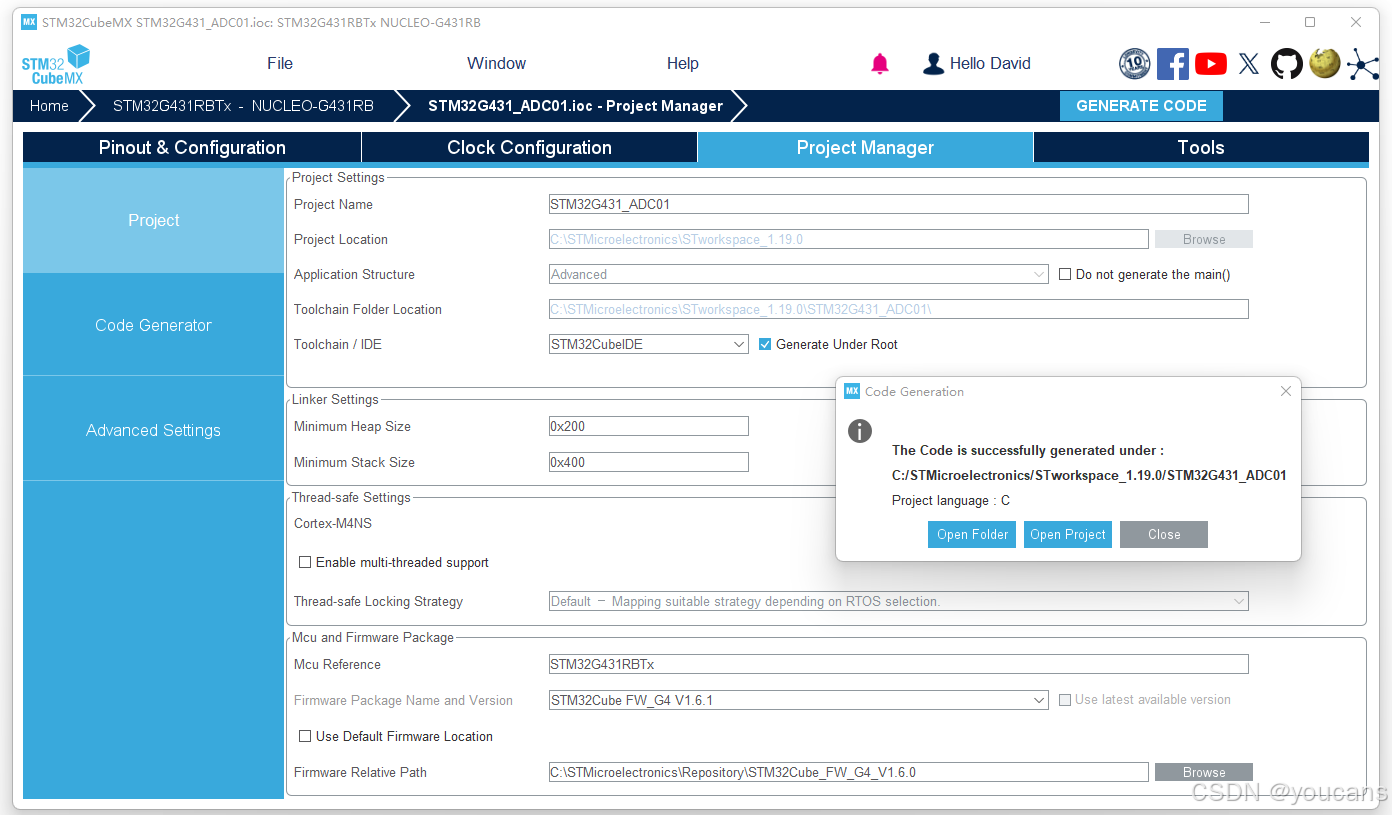Open the Code Generator side tab
Image resolution: width=1392 pixels, height=815 pixels.
click(154, 325)
